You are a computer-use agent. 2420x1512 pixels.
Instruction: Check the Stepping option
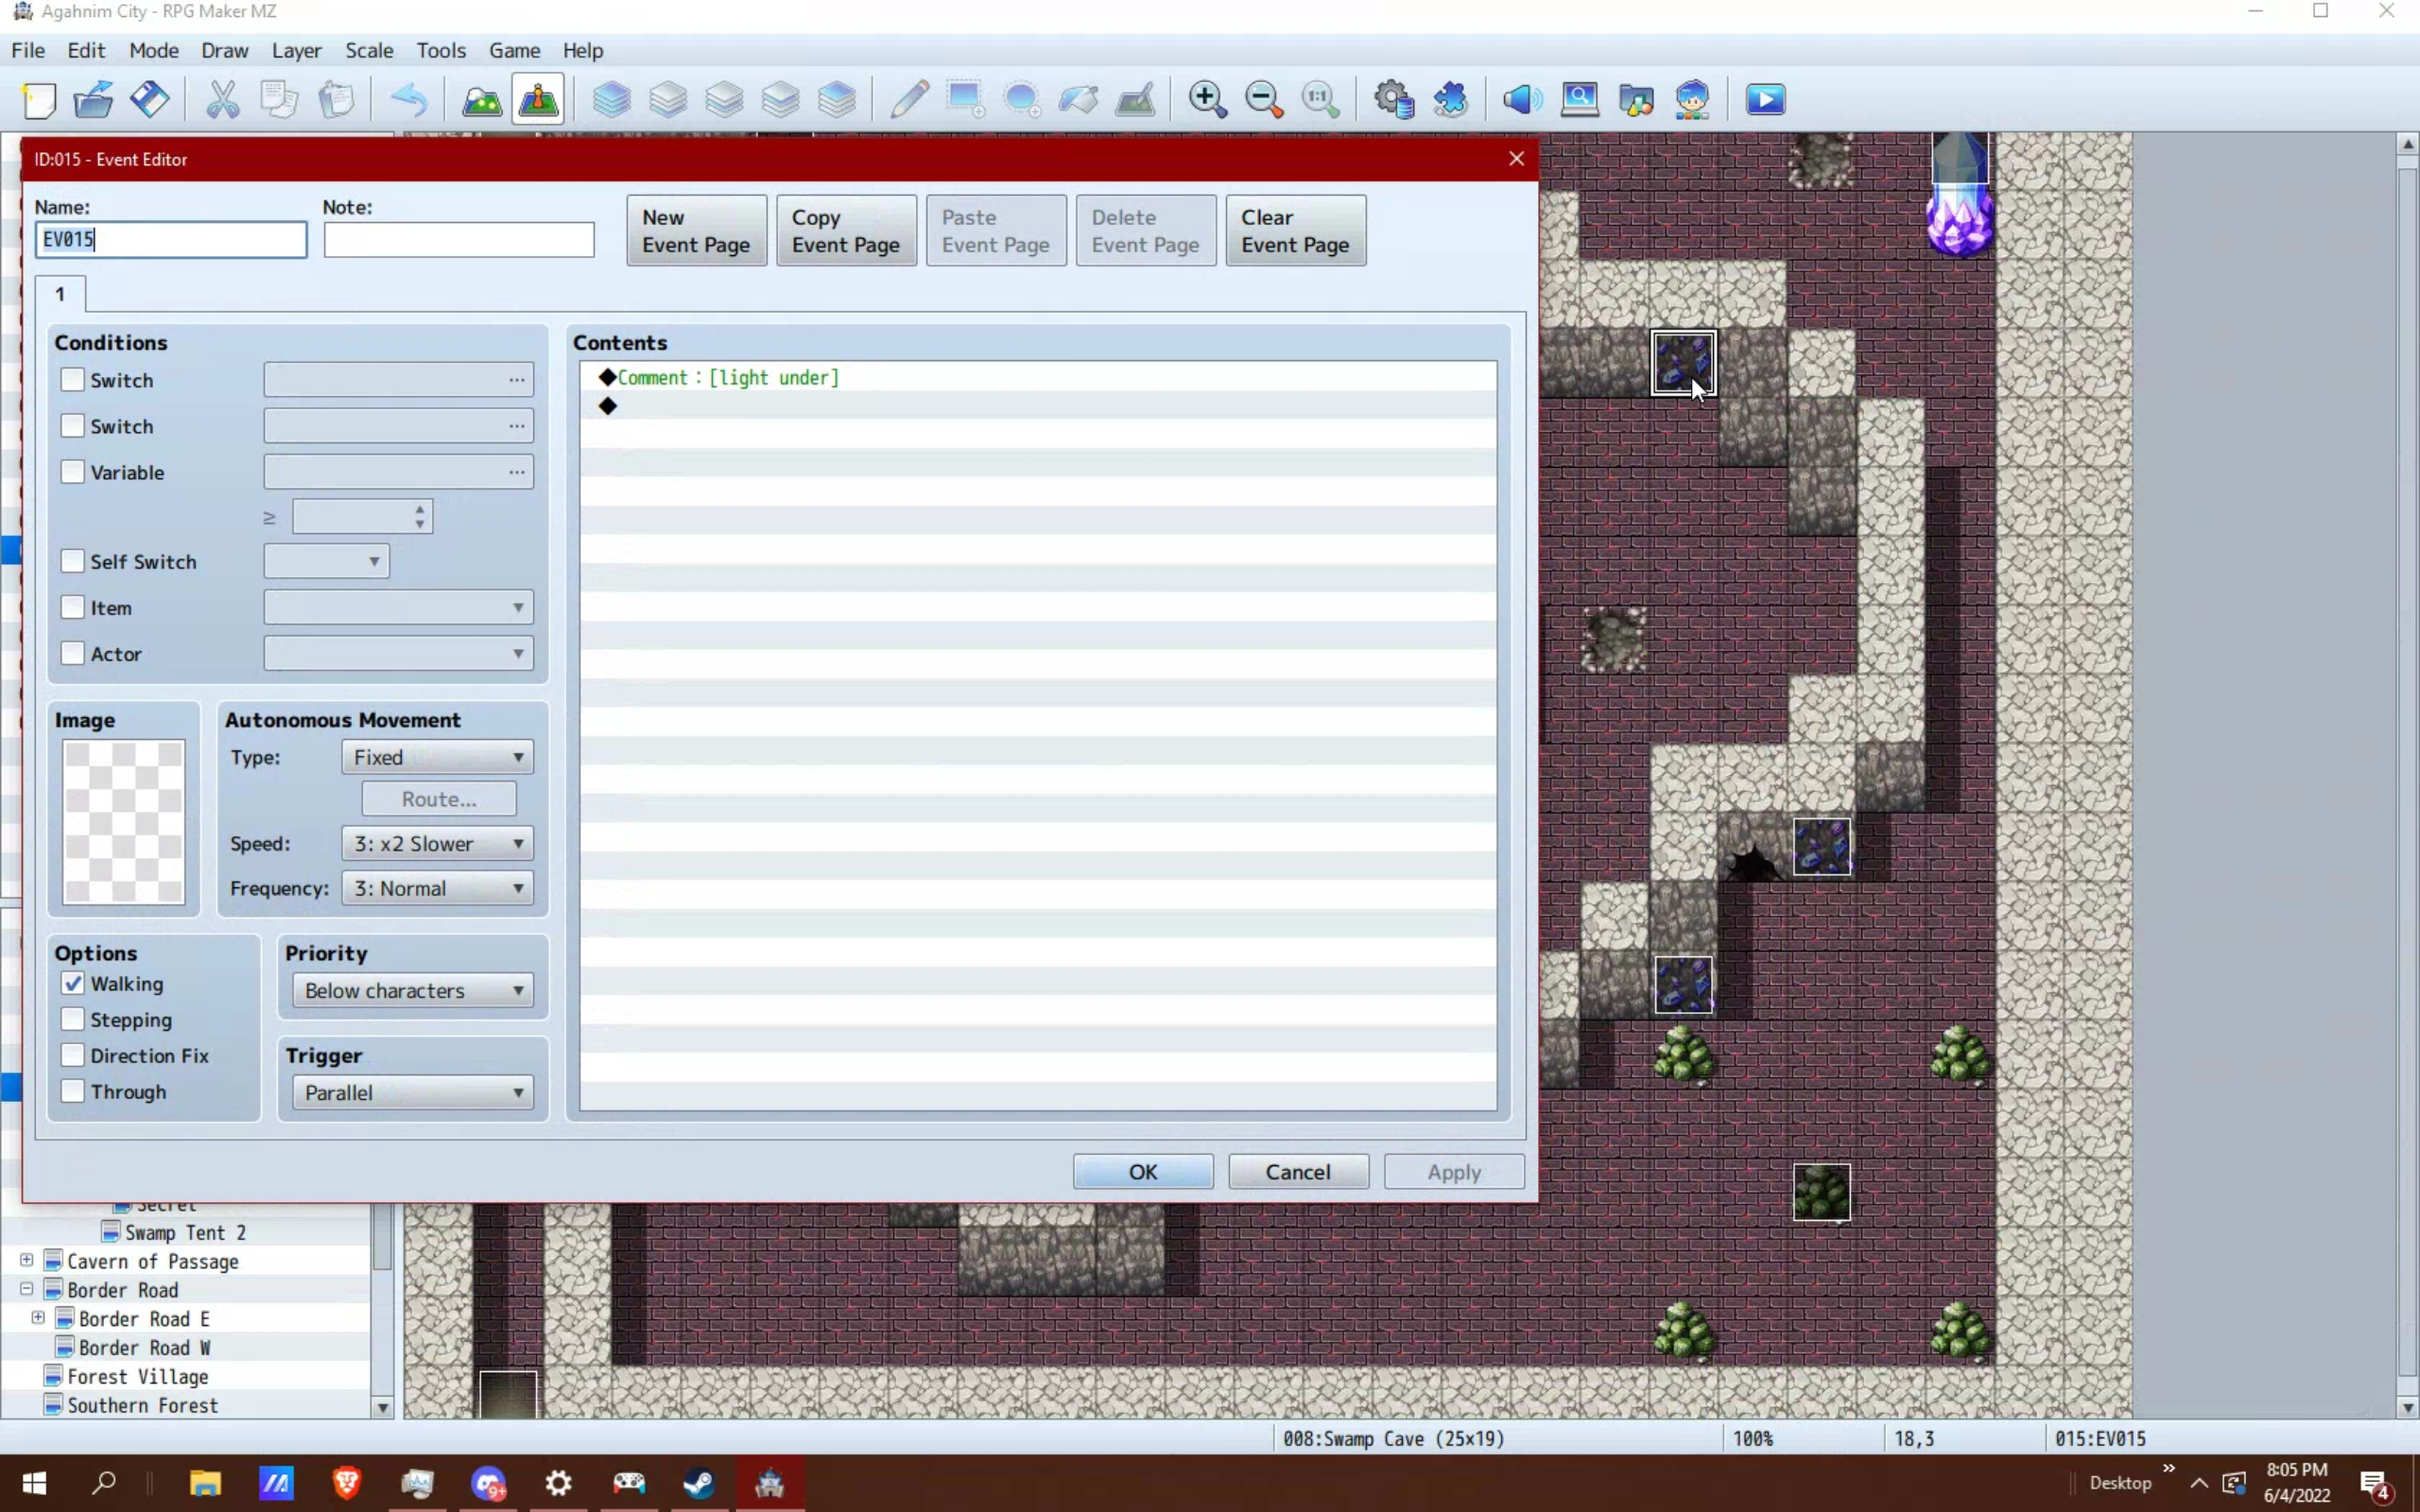(x=72, y=1019)
